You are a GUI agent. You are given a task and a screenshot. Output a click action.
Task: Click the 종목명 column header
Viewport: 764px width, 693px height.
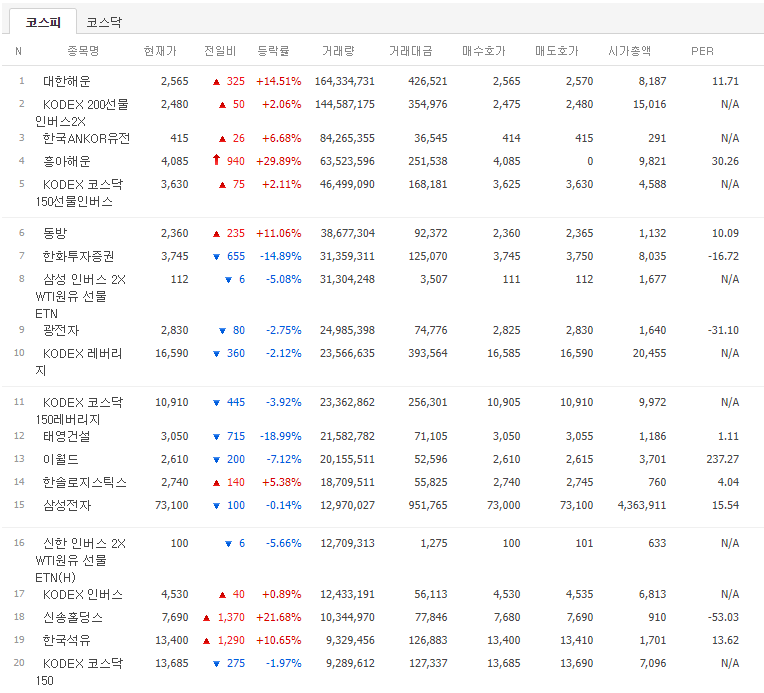[x=83, y=51]
